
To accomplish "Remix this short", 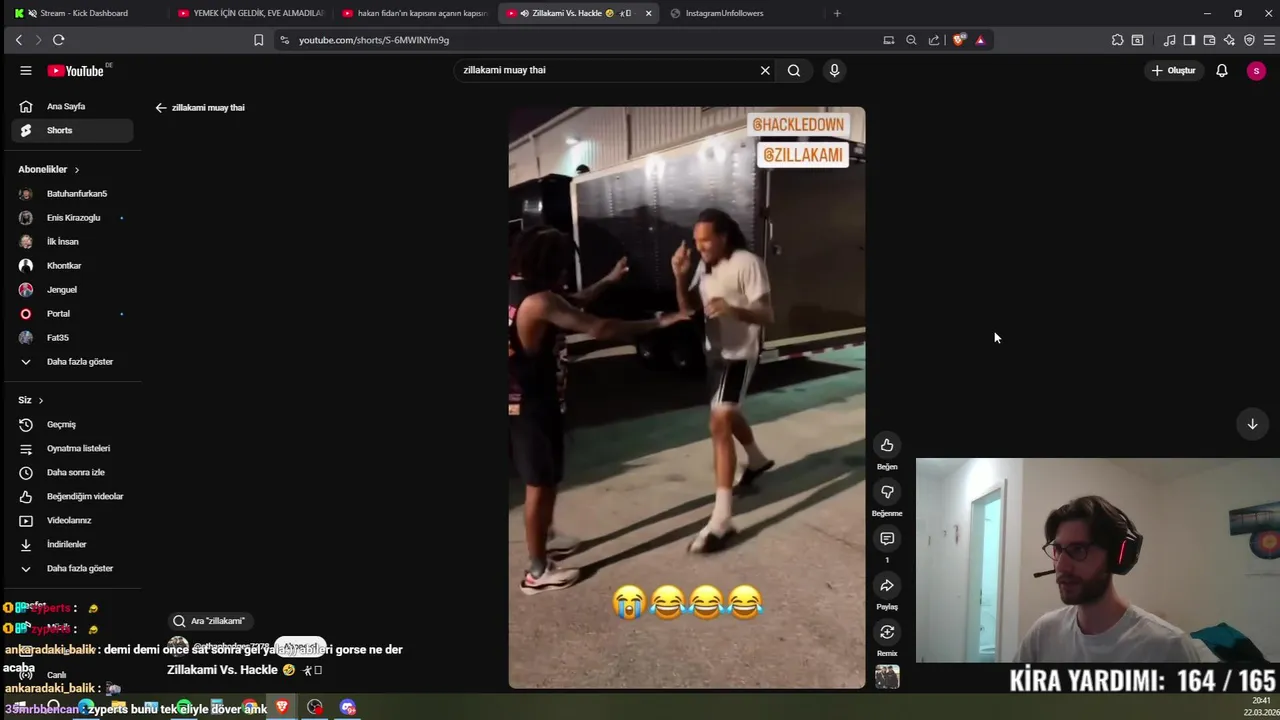I will click(887, 632).
